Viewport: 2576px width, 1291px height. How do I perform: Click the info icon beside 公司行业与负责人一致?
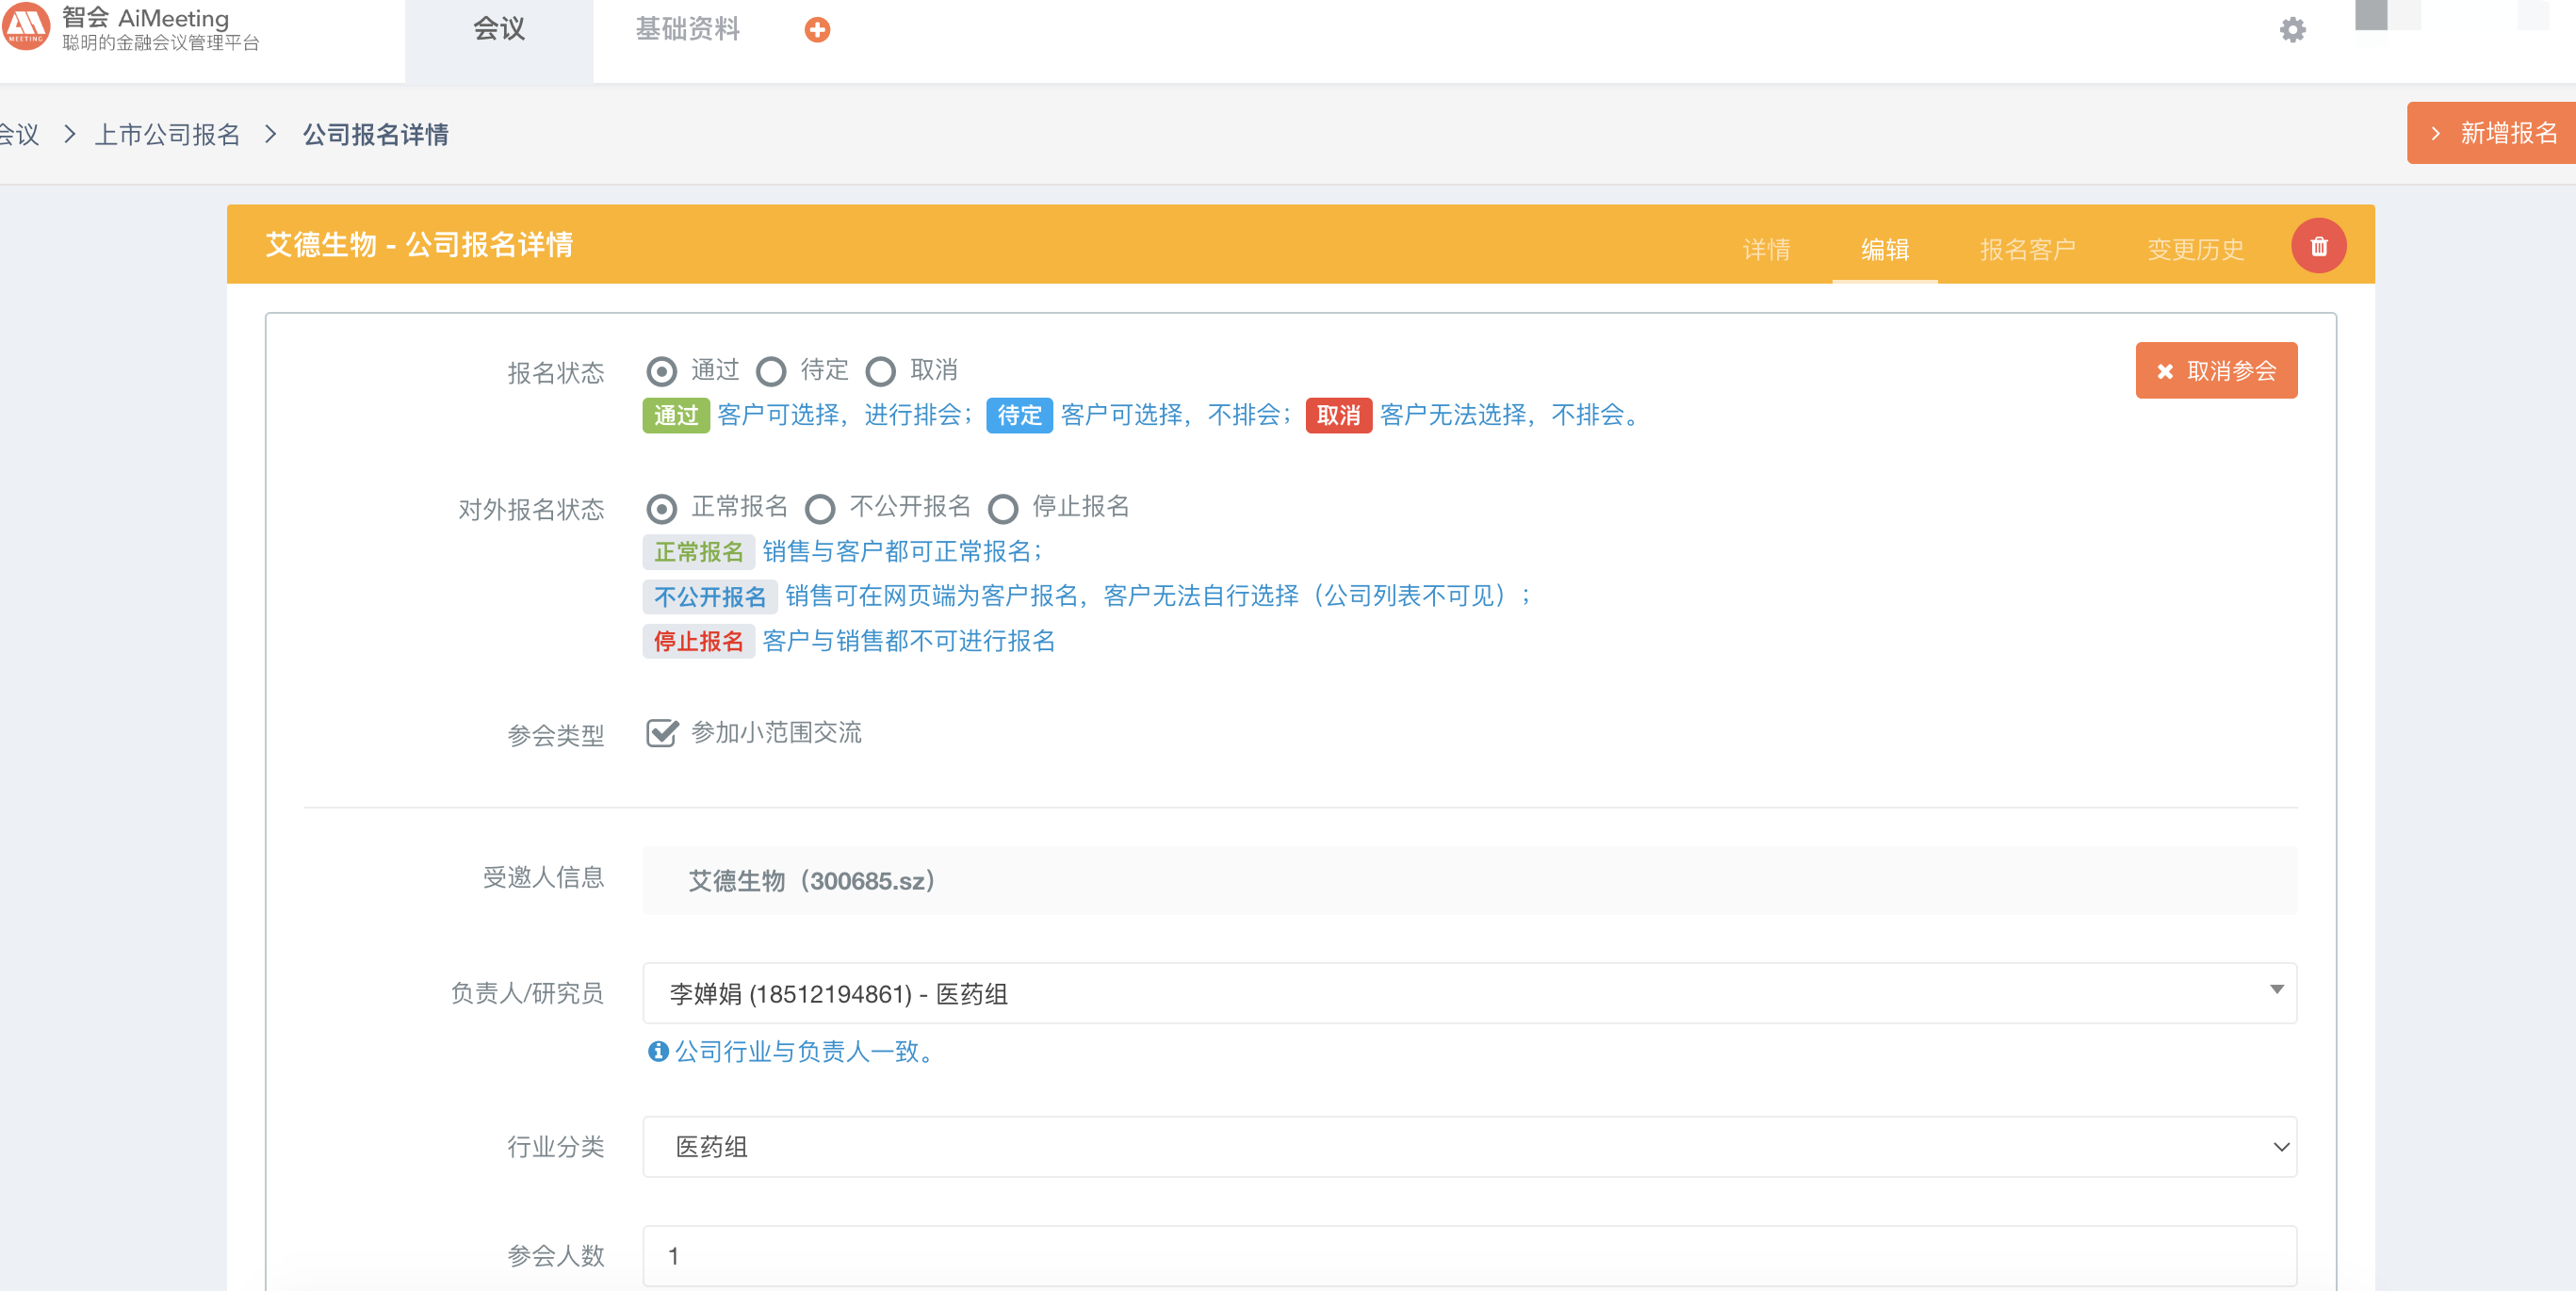tap(658, 1051)
